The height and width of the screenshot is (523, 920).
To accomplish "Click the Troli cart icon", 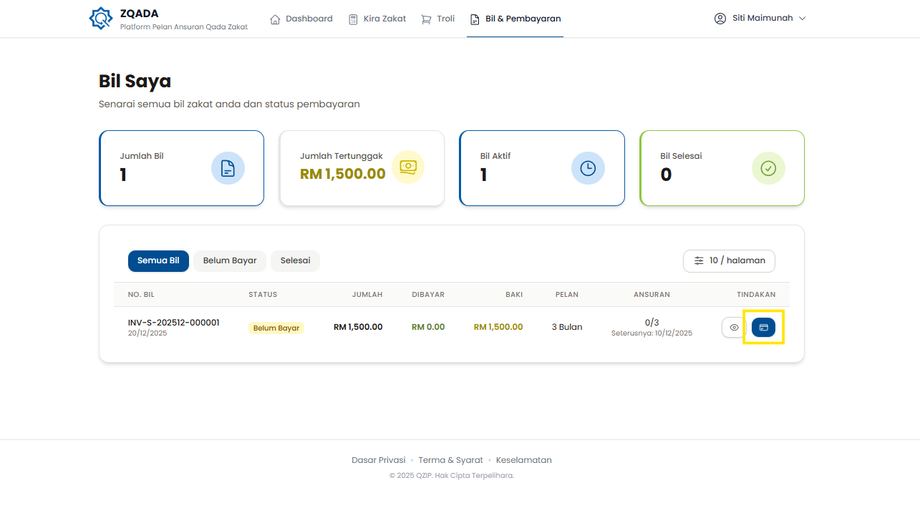I will 426,19.
